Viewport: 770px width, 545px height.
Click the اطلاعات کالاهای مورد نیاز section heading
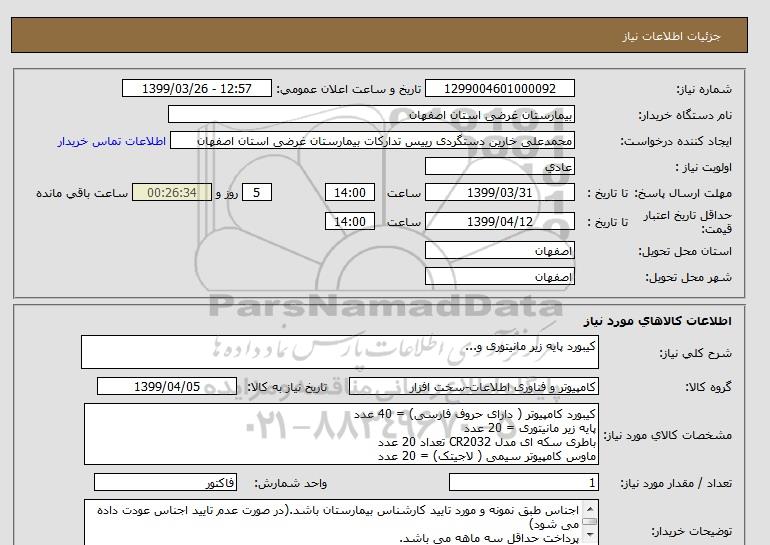(x=658, y=321)
